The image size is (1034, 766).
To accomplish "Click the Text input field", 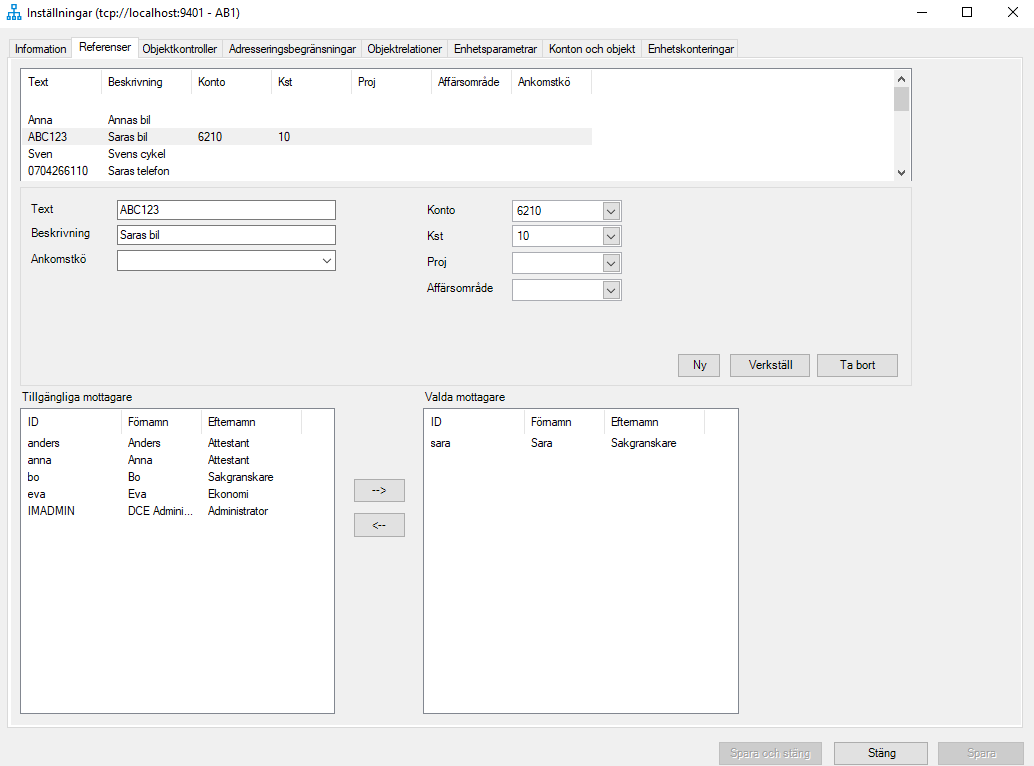I will 225,210.
